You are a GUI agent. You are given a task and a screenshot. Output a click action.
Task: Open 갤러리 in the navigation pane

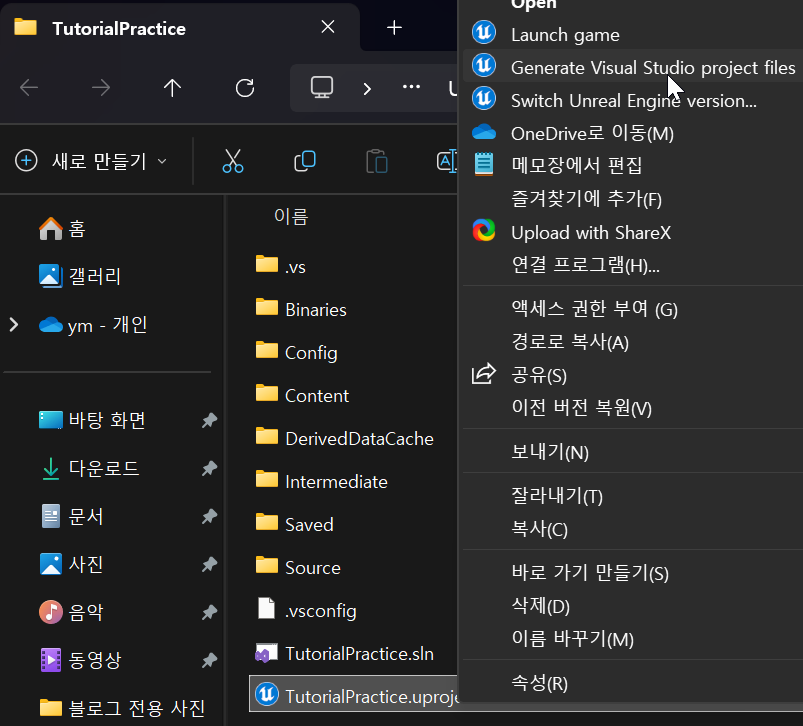pyautogui.click(x=80, y=276)
